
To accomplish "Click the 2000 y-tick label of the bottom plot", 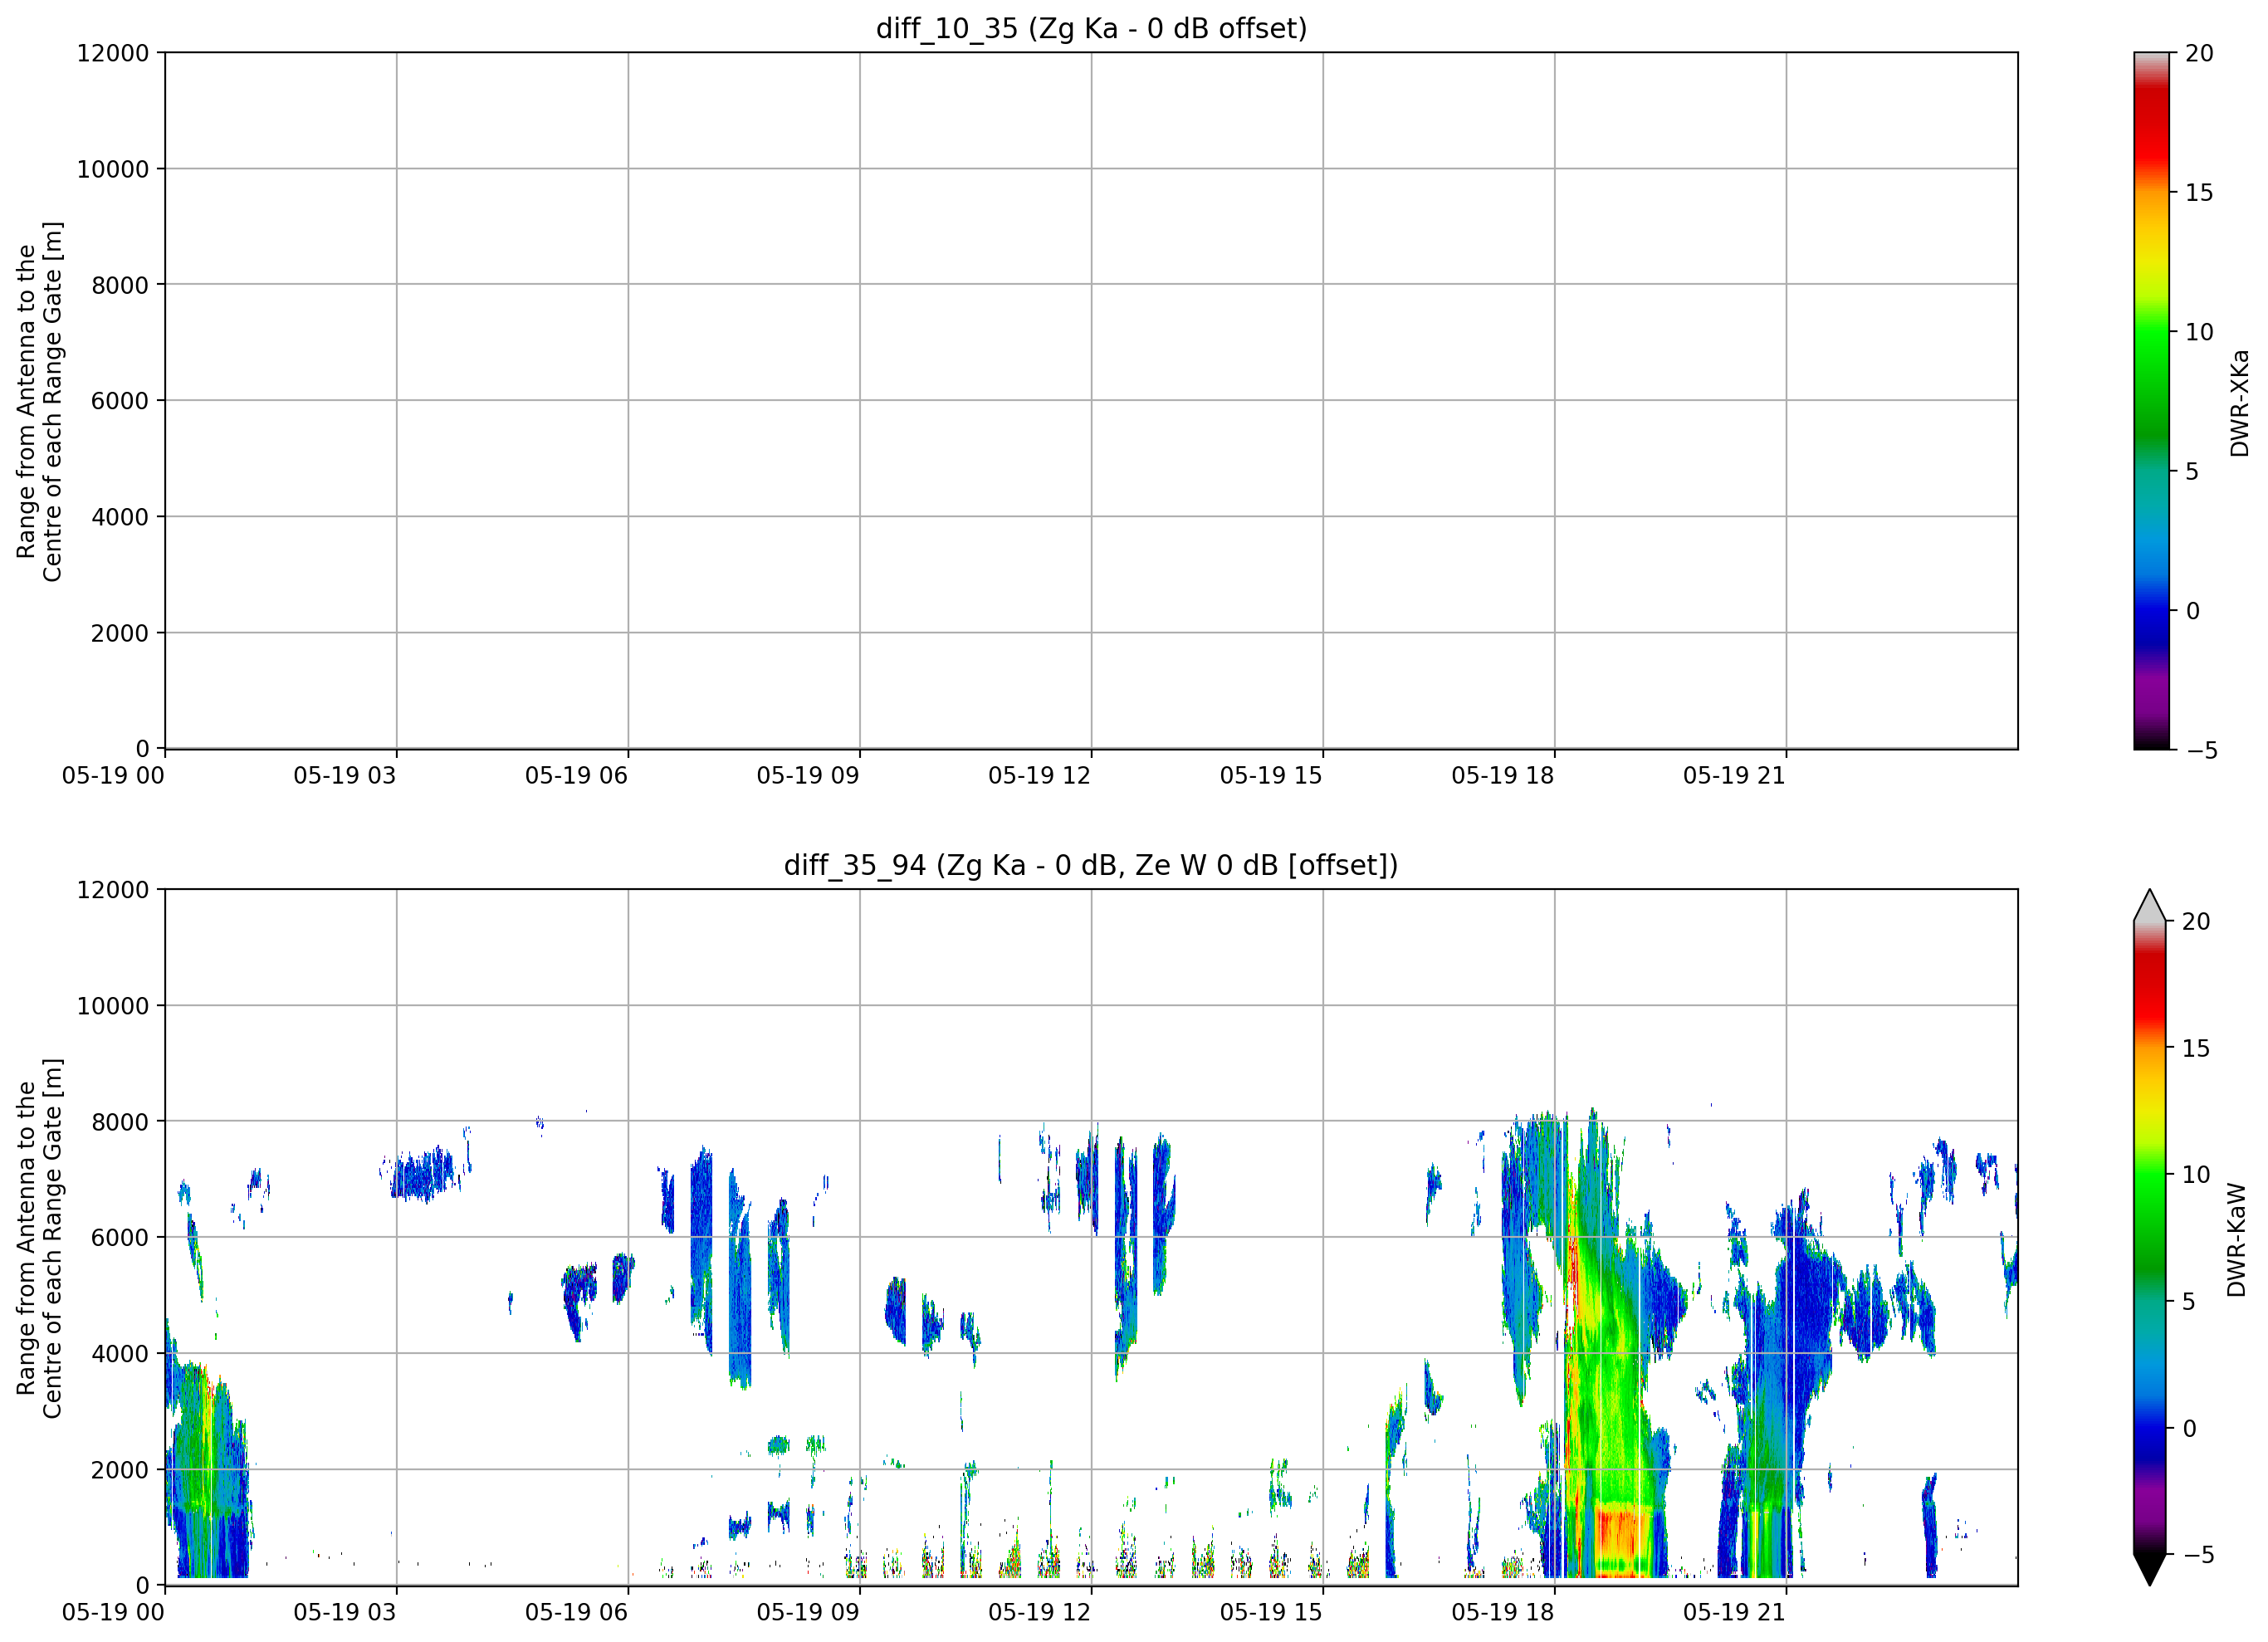I will 120,1470.
